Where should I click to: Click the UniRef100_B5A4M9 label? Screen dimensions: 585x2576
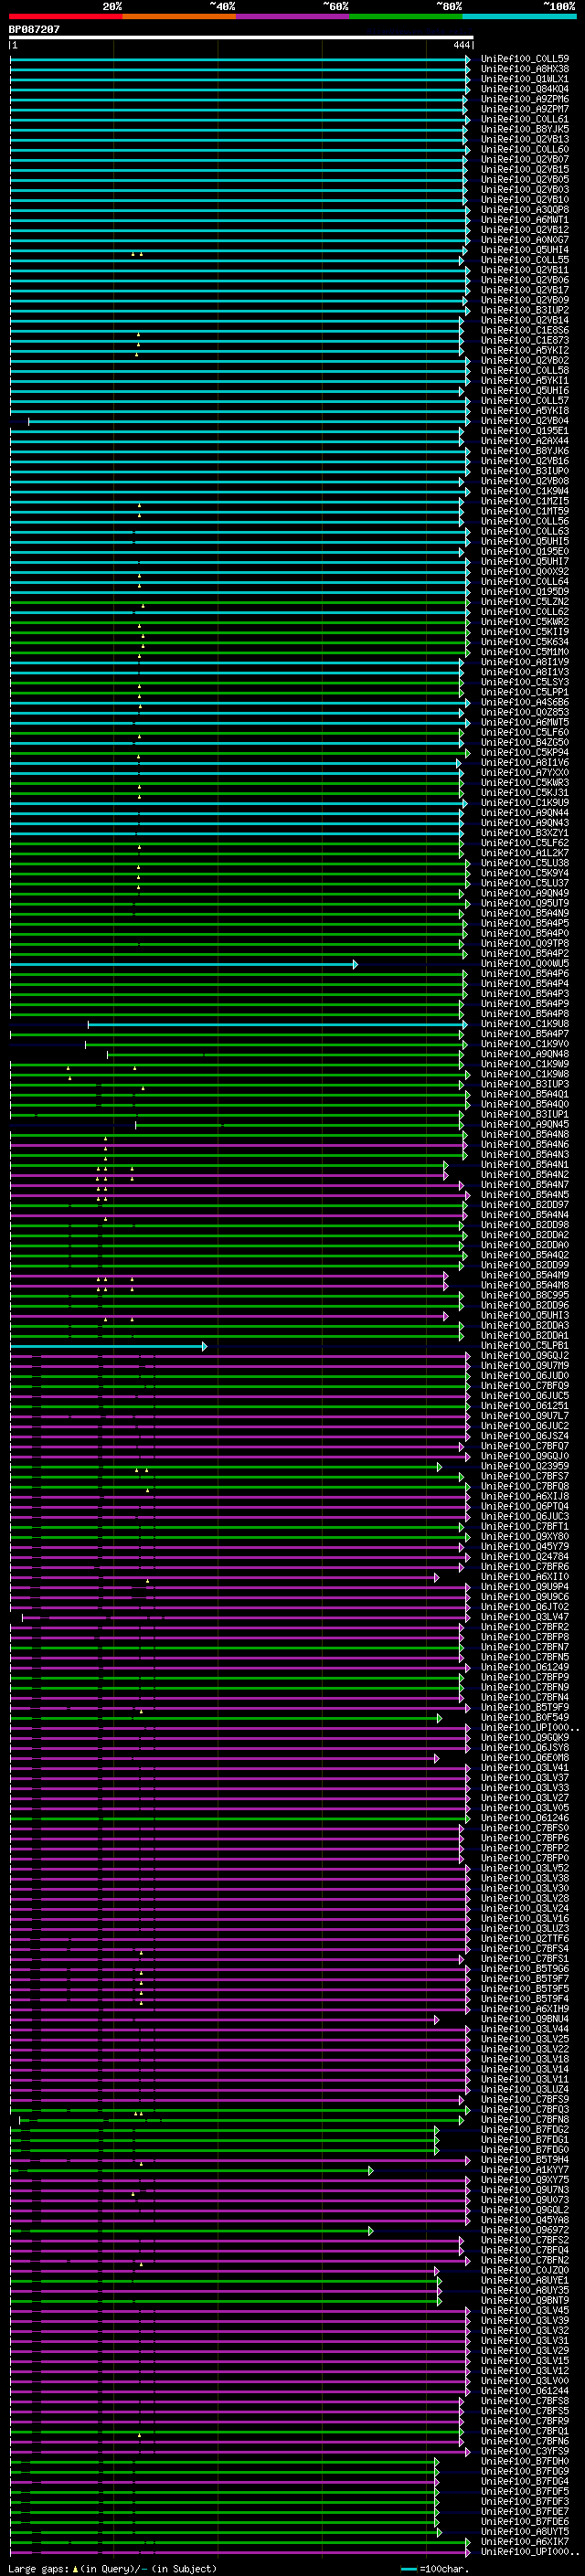click(x=525, y=1275)
